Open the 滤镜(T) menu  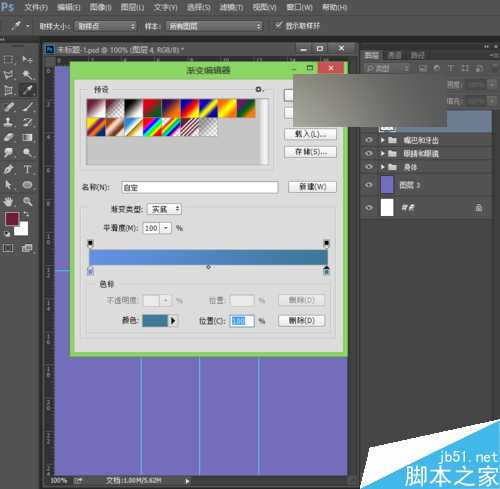[x=231, y=7]
